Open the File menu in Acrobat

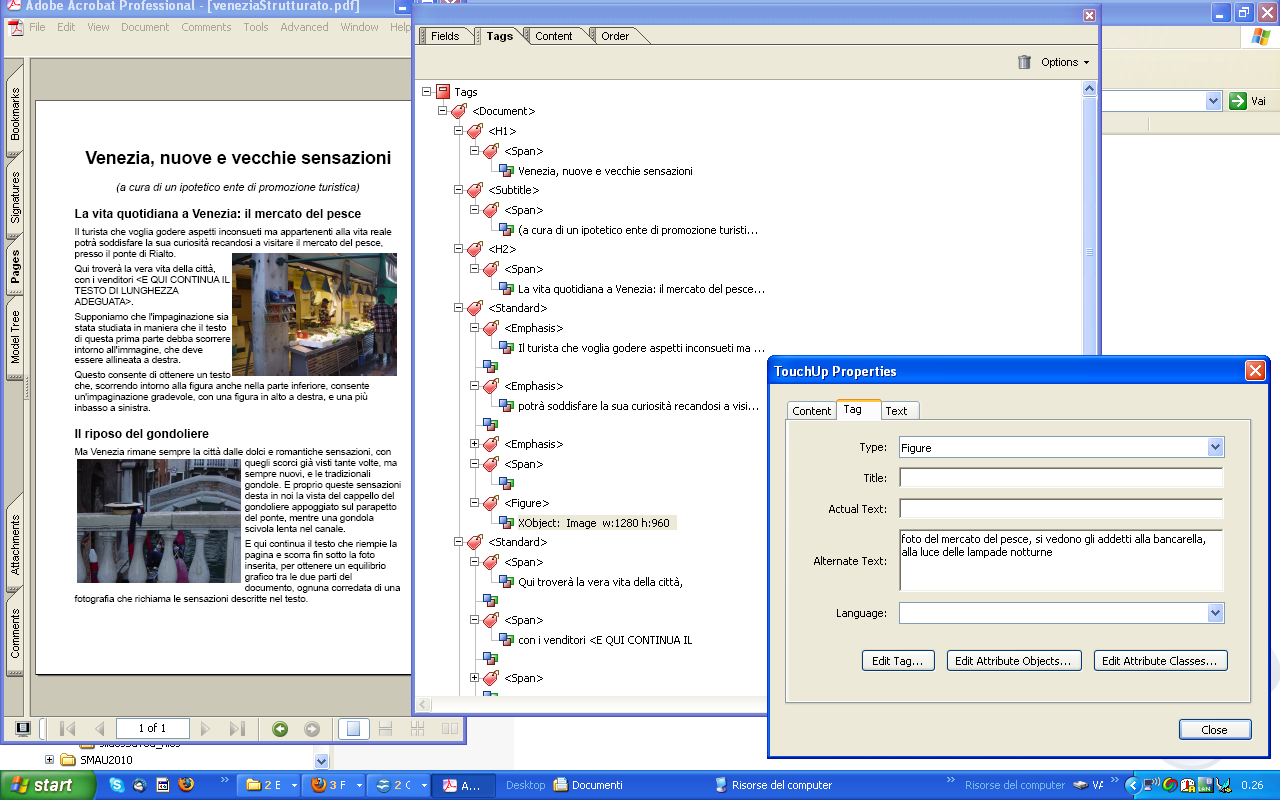[x=37, y=27]
